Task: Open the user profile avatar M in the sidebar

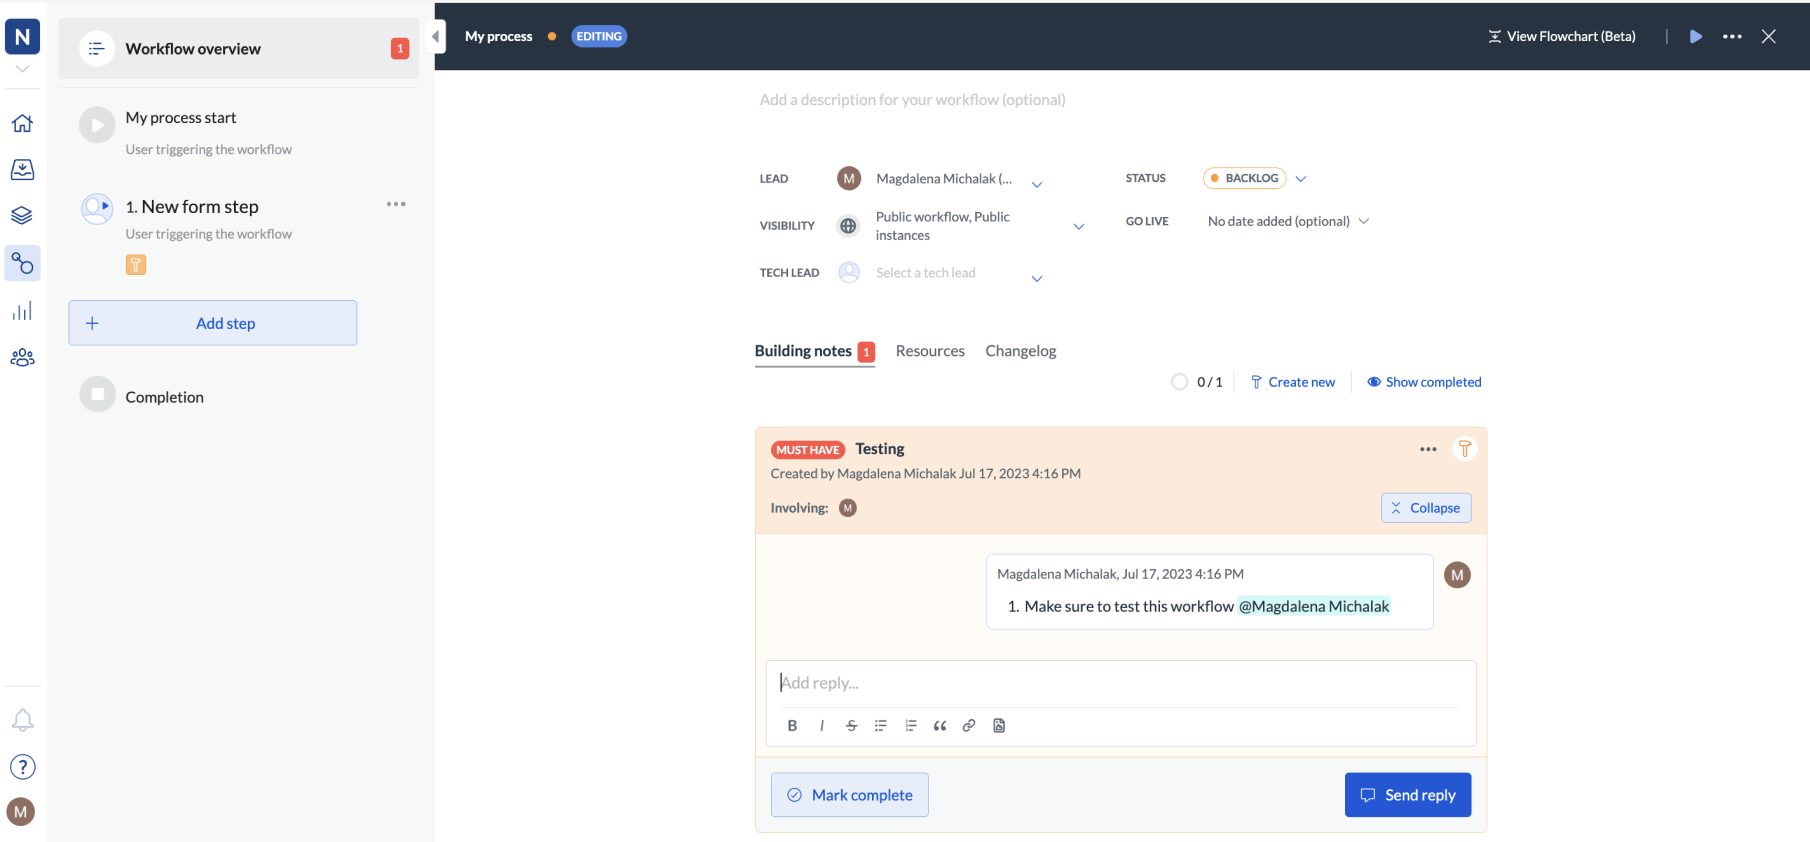Action: 21,812
